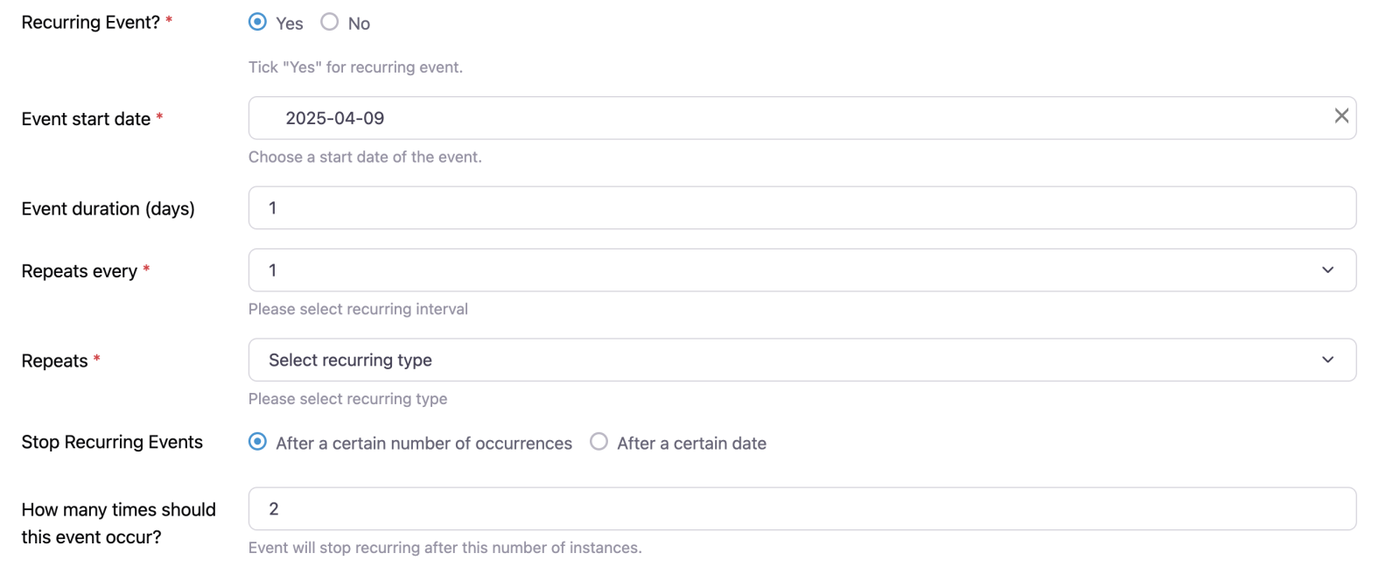Click How many times should event occur label

pyautogui.click(x=118, y=523)
